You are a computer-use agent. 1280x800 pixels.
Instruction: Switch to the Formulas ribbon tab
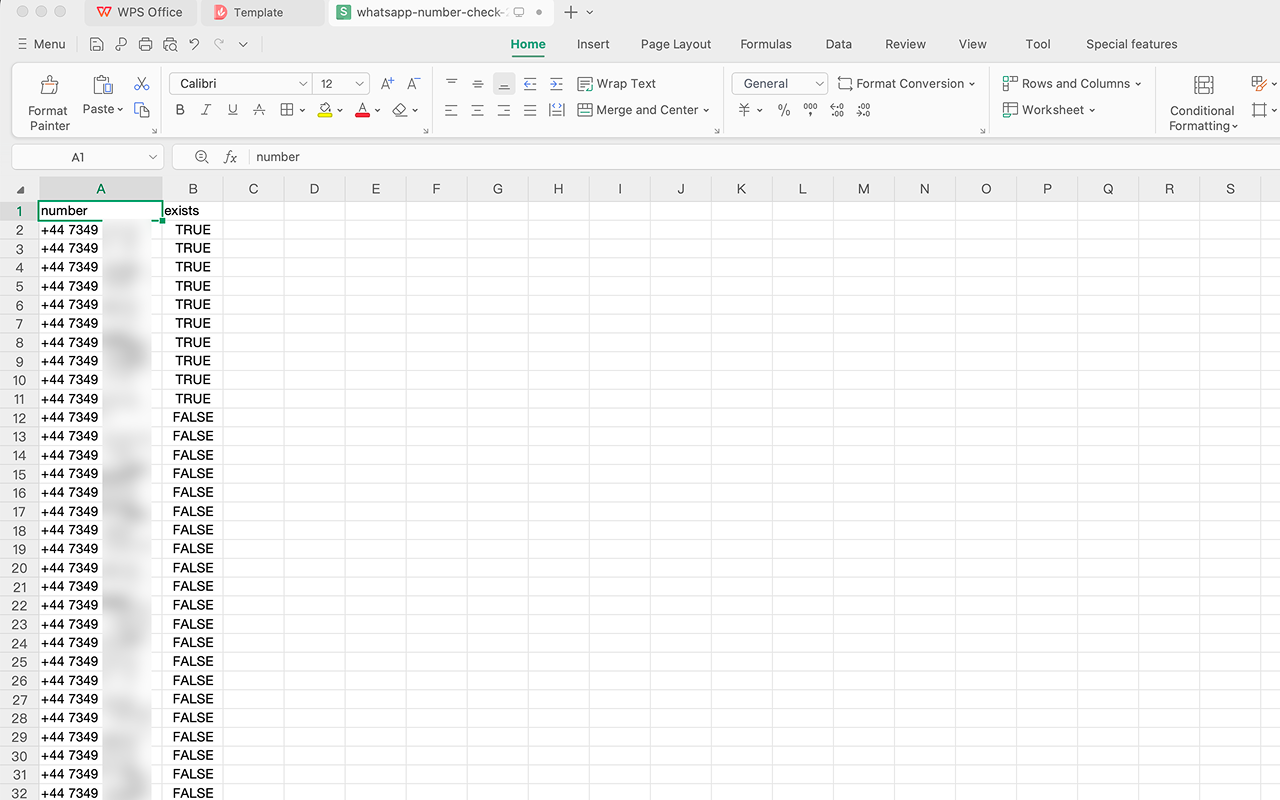click(x=765, y=44)
